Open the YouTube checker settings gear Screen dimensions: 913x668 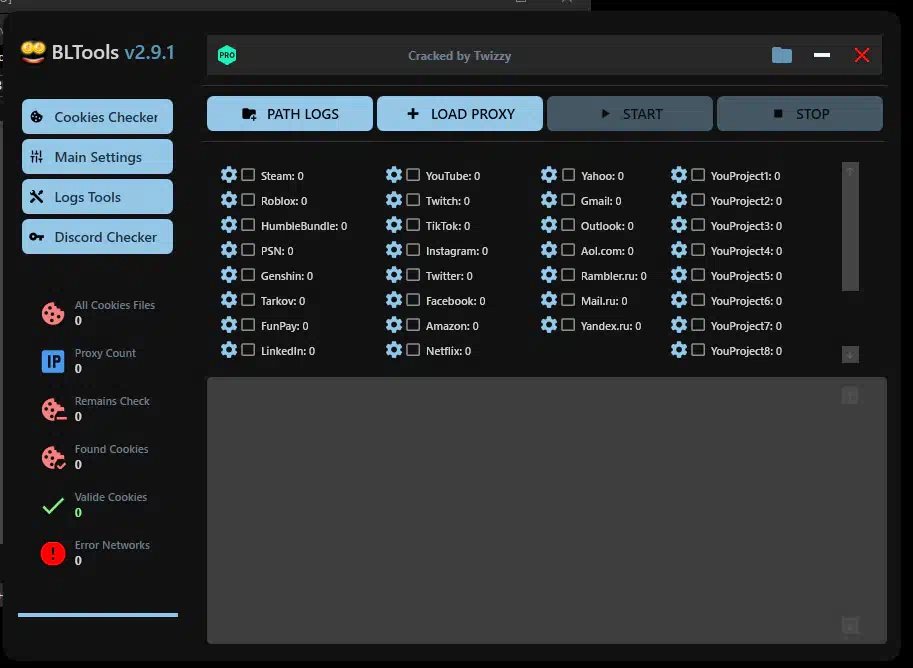394,174
